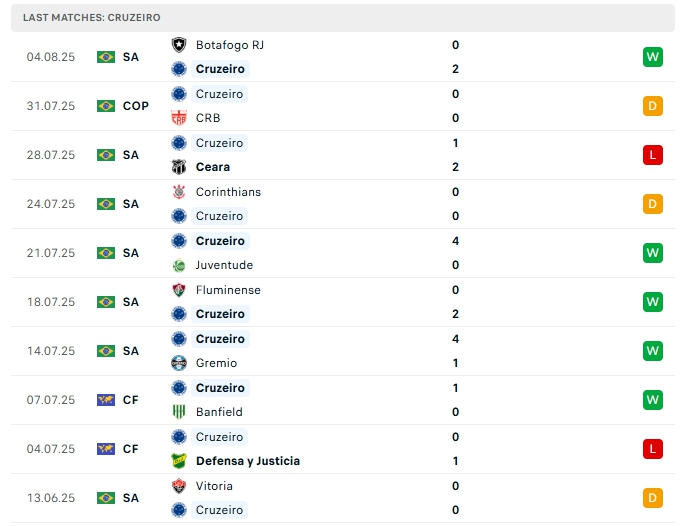Click the Last Matches: Cruzeiro header
This screenshot has height=526, width=686.
(92, 18)
